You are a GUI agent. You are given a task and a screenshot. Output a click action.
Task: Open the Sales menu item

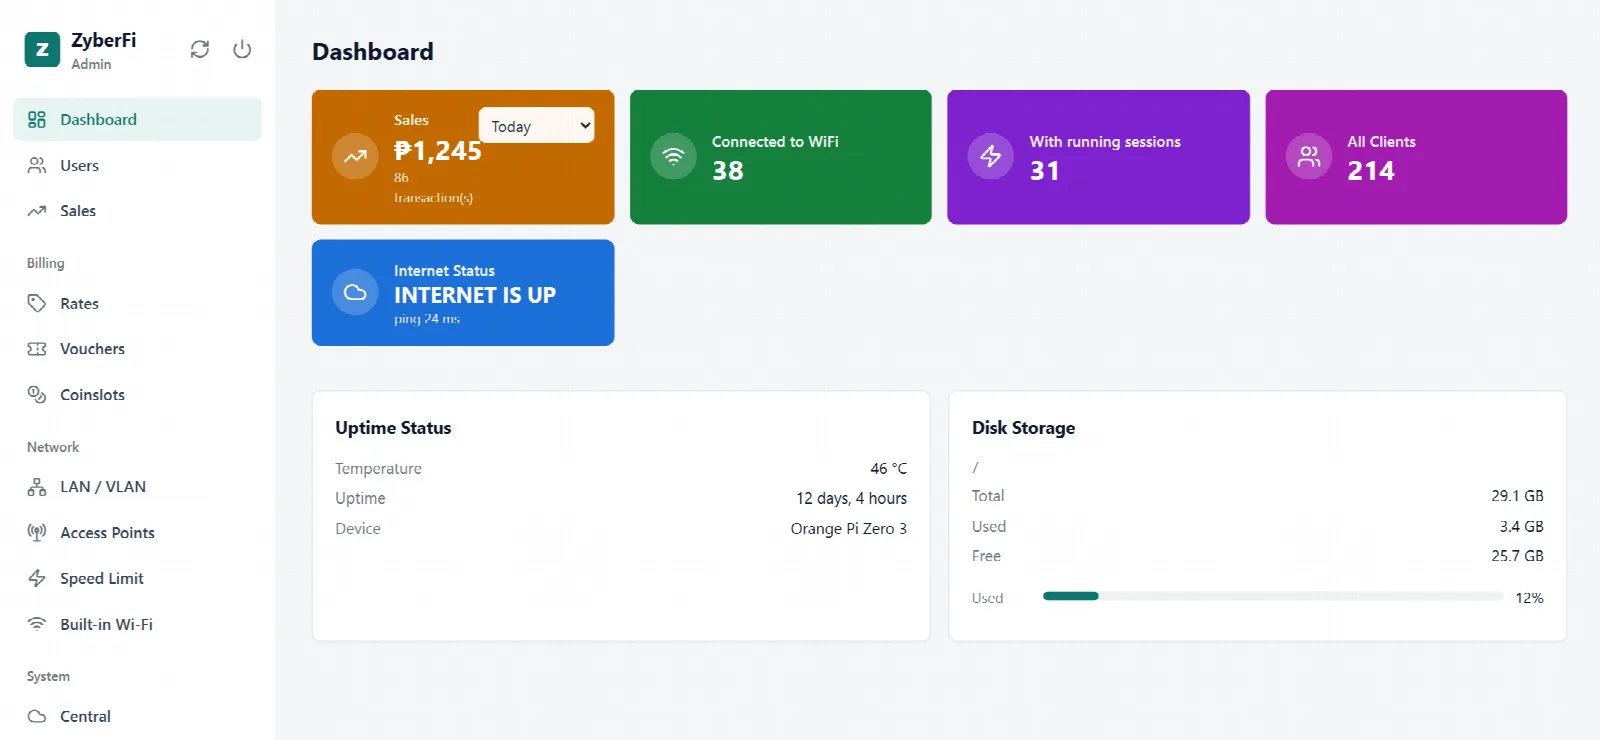pyautogui.click(x=138, y=211)
